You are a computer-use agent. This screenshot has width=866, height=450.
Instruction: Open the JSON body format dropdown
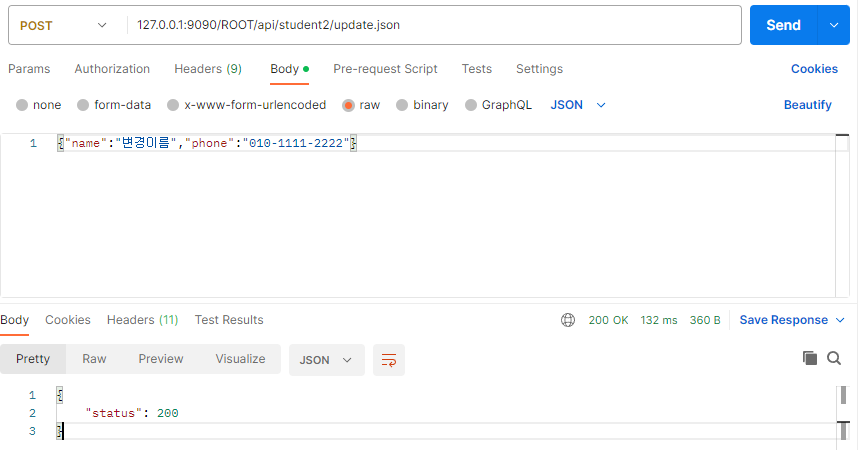click(x=578, y=105)
